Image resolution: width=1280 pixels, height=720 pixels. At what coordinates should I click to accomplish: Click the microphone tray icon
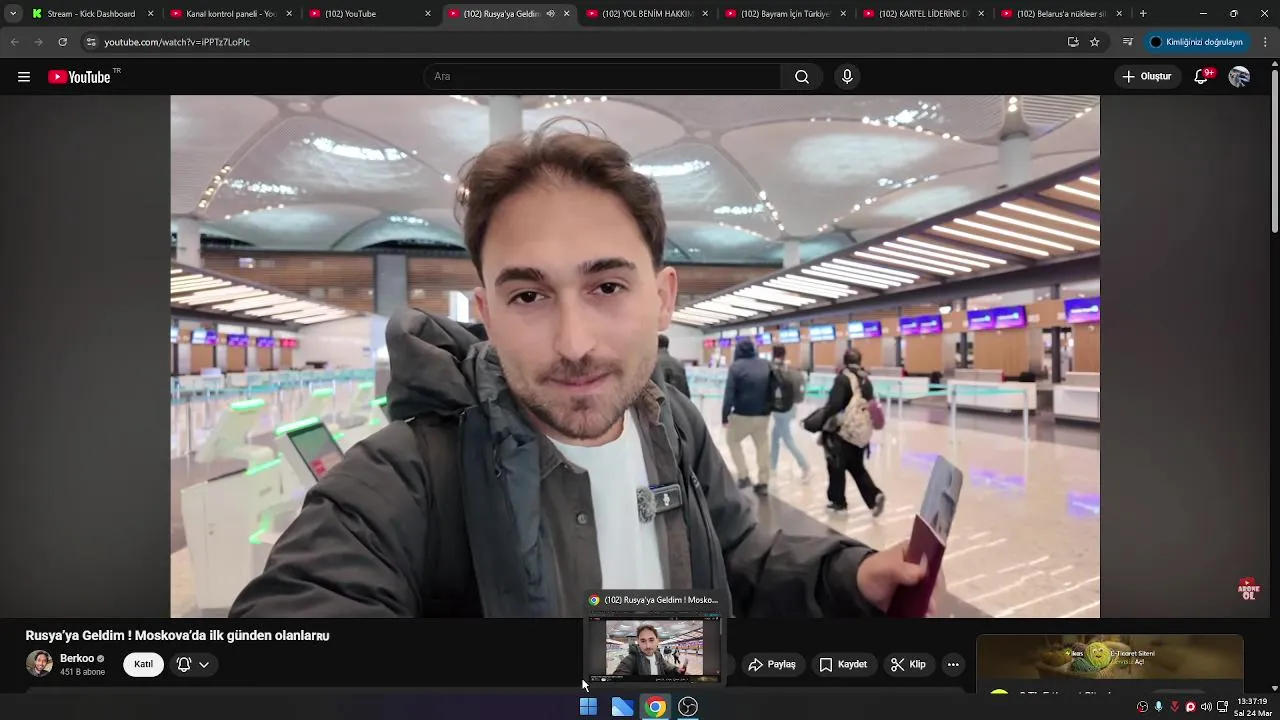(x=1158, y=707)
